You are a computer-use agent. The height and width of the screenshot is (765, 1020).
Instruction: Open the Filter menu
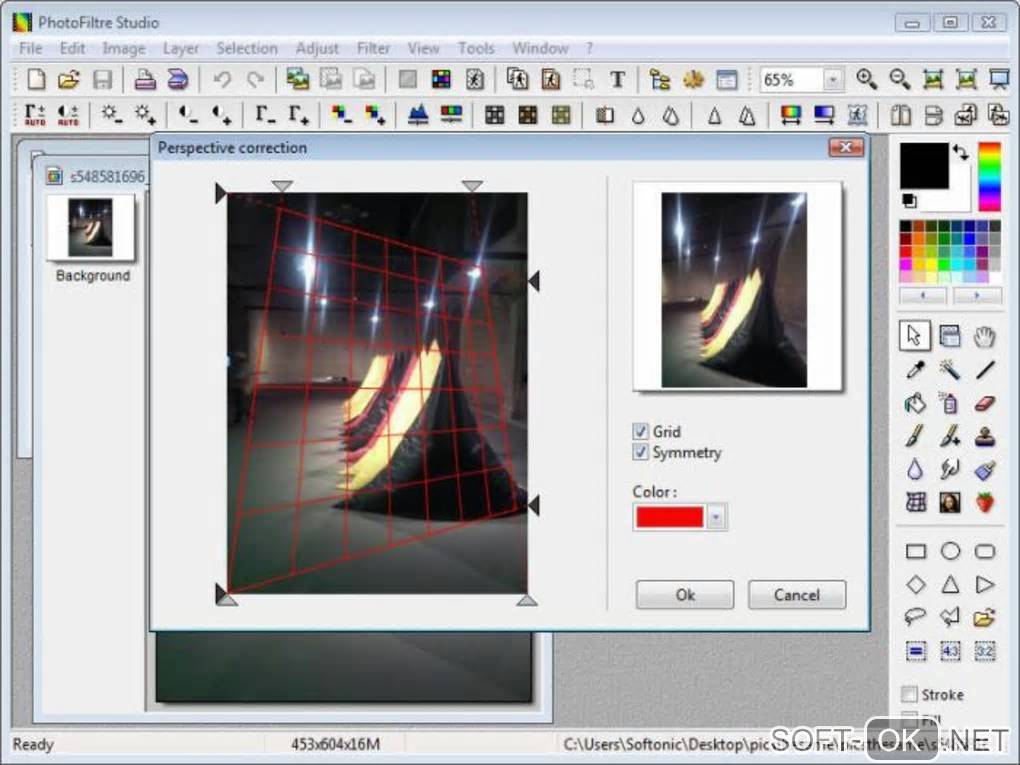coord(374,48)
